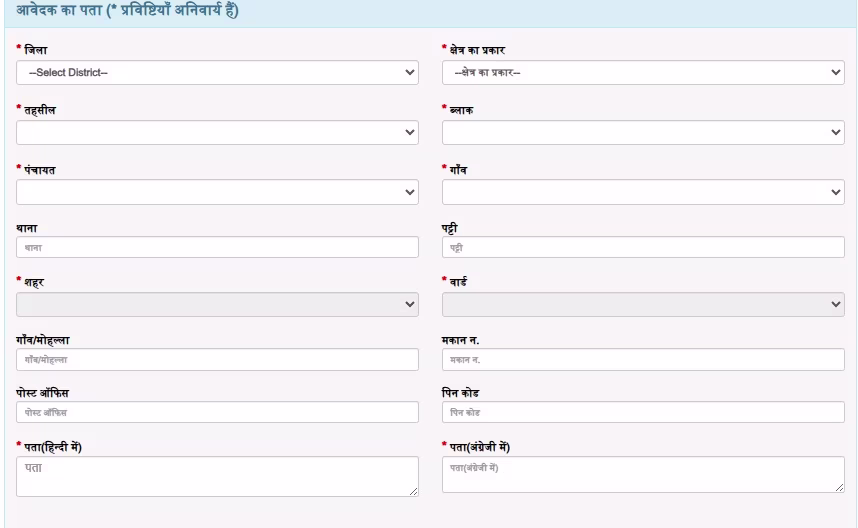The width and height of the screenshot is (858, 528).
Task: Click the पट्टी text field
Action: click(x=643, y=247)
